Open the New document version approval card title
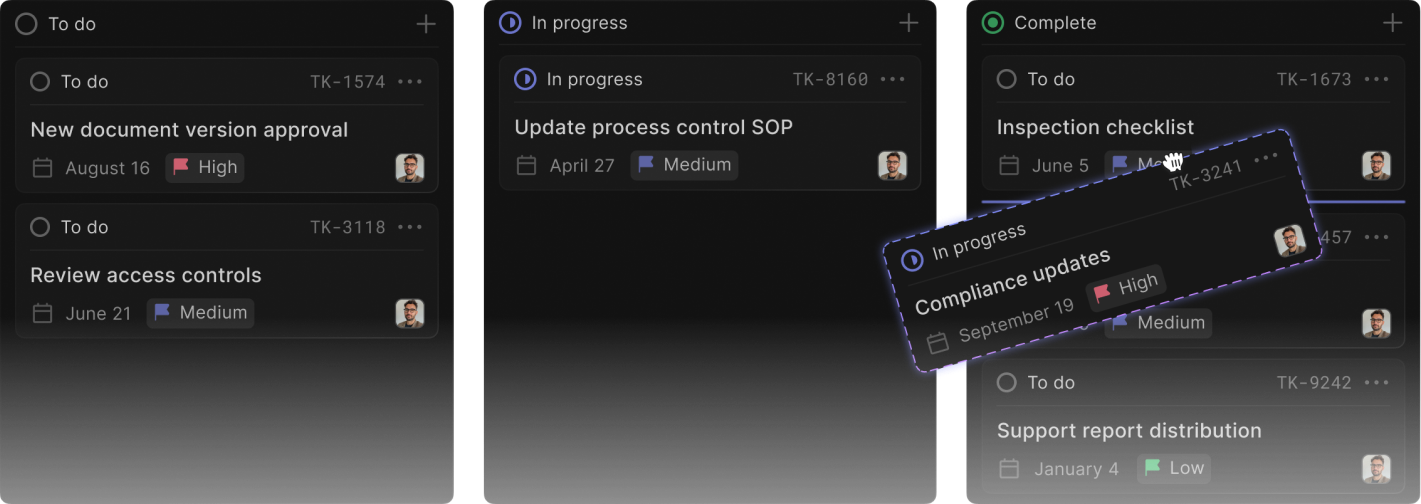 [189, 130]
